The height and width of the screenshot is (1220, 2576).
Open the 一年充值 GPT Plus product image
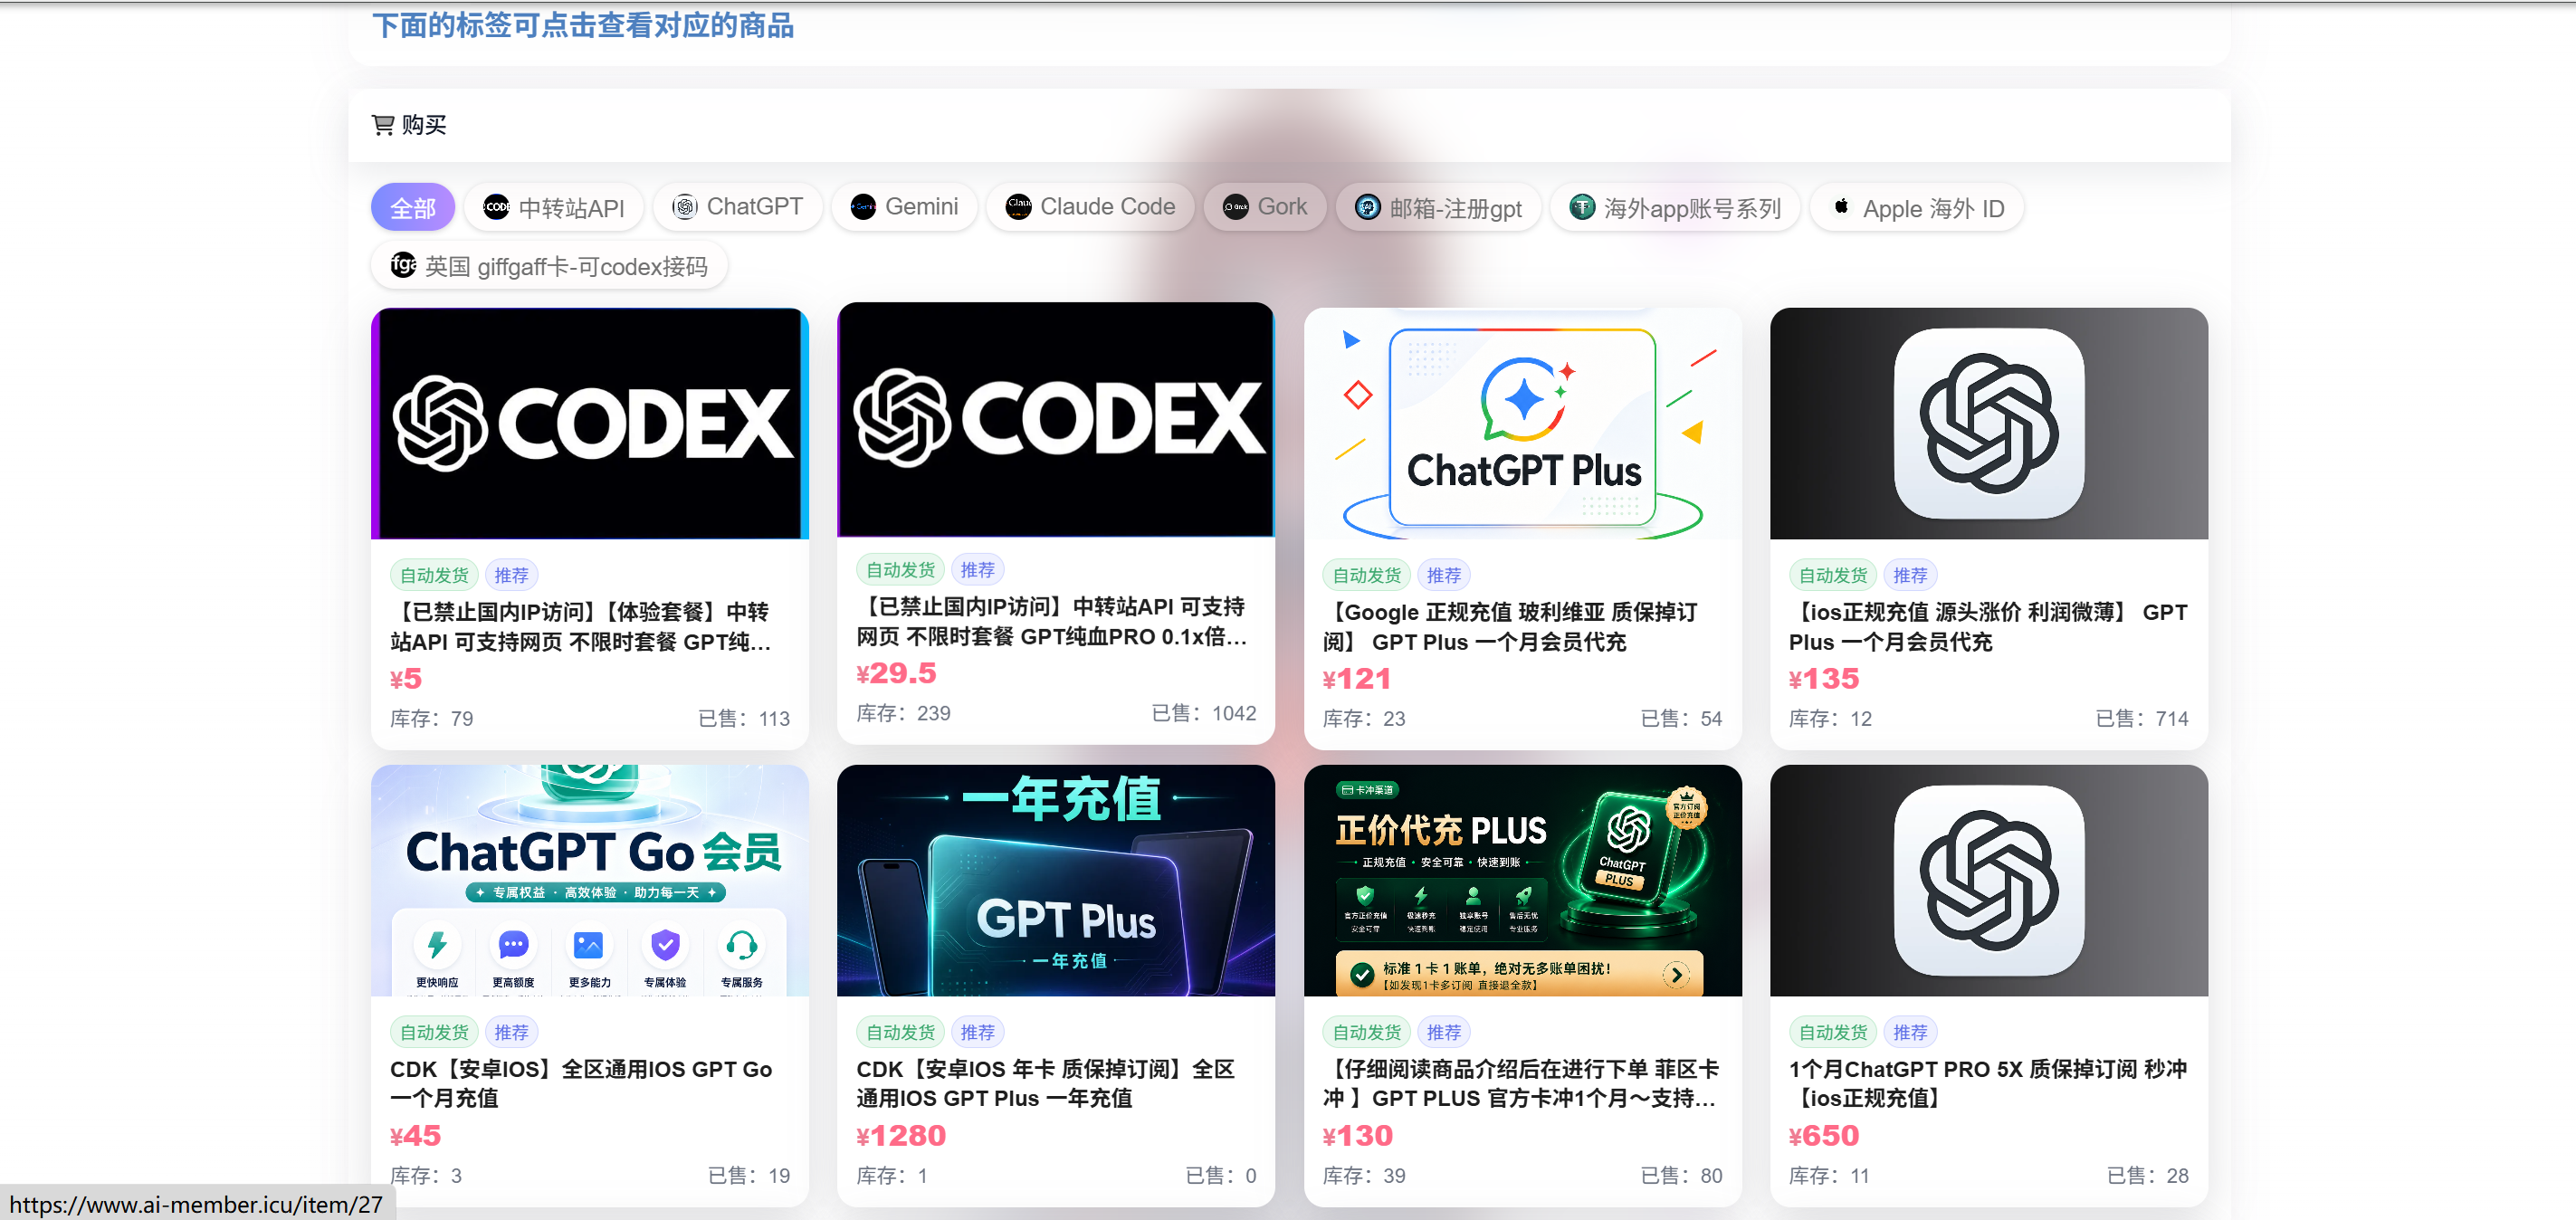tap(1056, 880)
